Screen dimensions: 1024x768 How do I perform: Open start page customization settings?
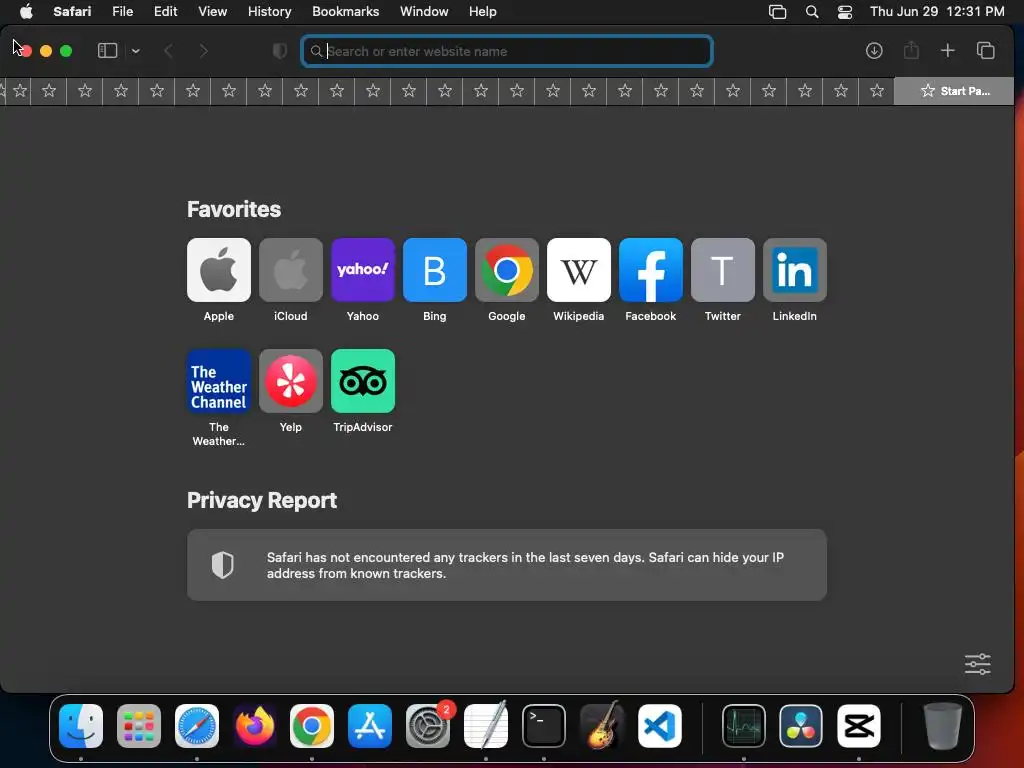tap(978, 664)
